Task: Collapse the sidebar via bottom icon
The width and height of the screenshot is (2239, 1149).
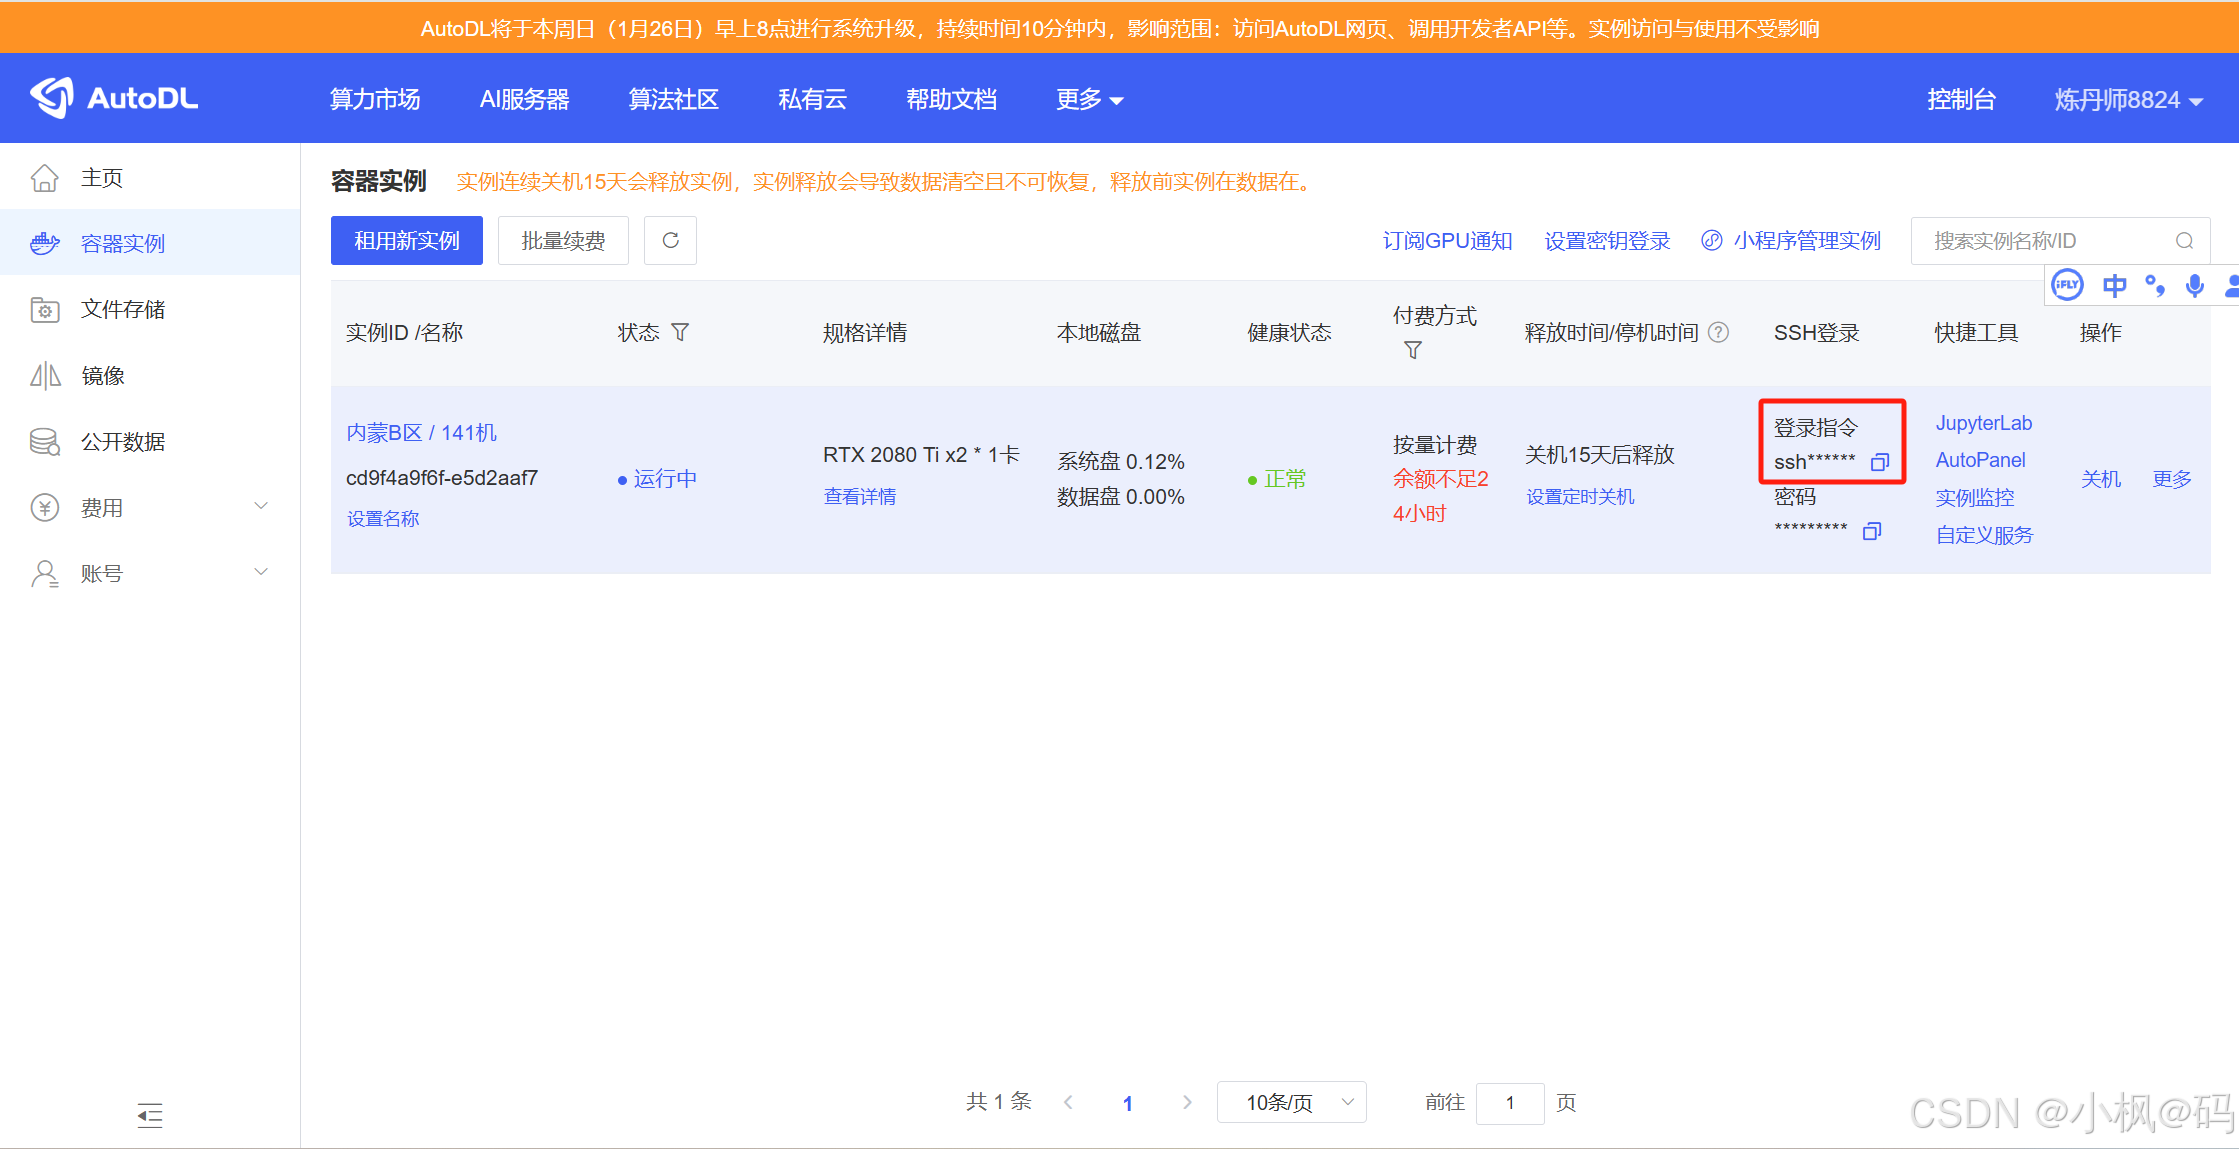Action: point(150,1115)
